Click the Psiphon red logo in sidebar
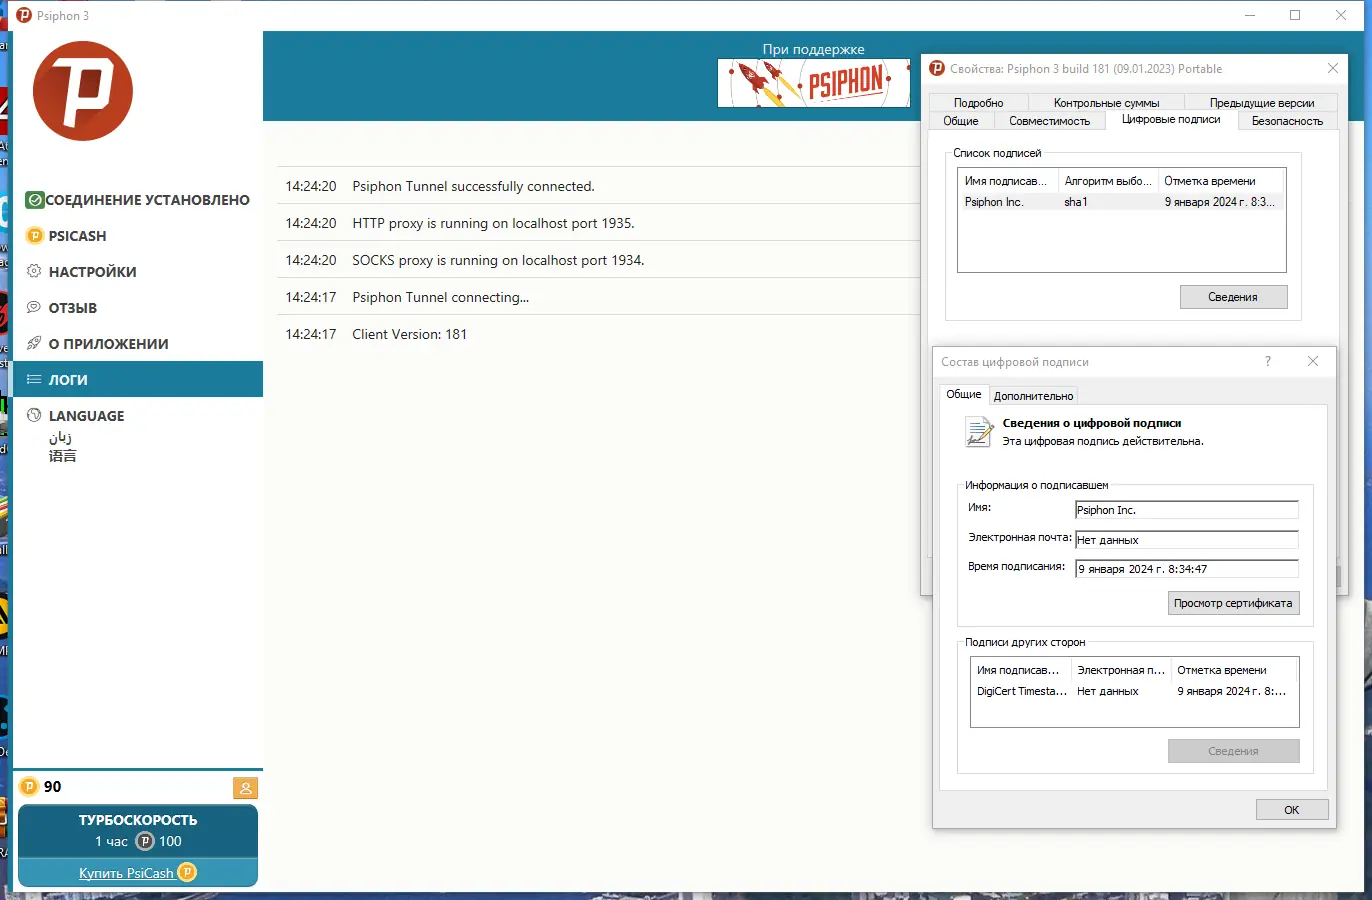This screenshot has height=900, width=1372. tap(83, 91)
